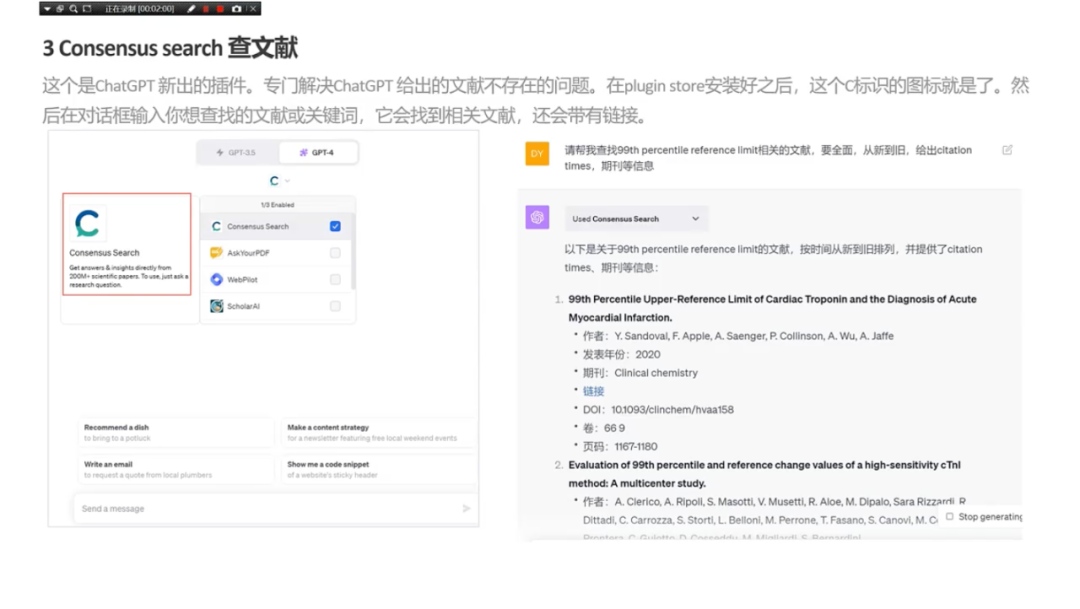Uncheck the Consensus Search plugin checkbox
Viewport: 1080px width, 609px height.
coord(335,226)
